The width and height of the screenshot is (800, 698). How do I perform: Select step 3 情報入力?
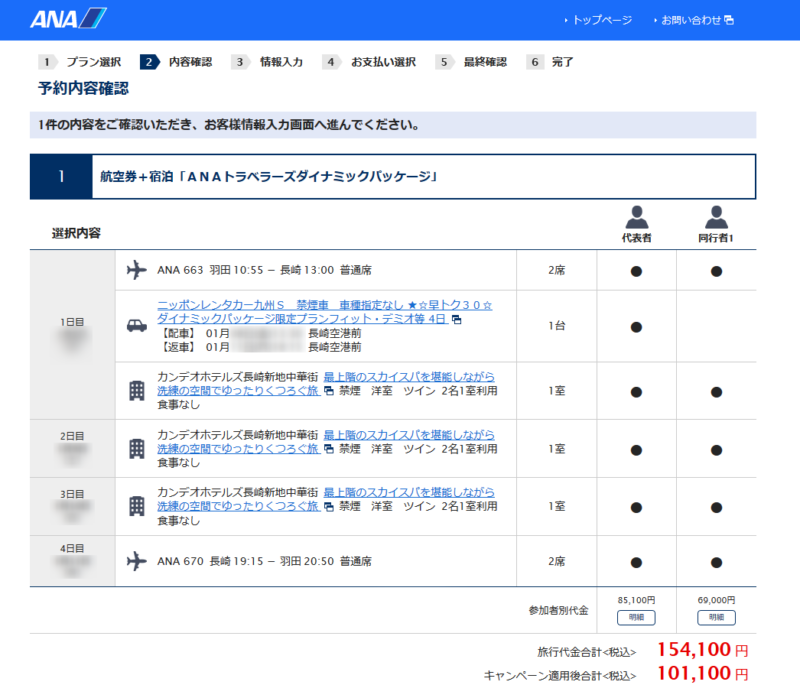click(x=267, y=62)
